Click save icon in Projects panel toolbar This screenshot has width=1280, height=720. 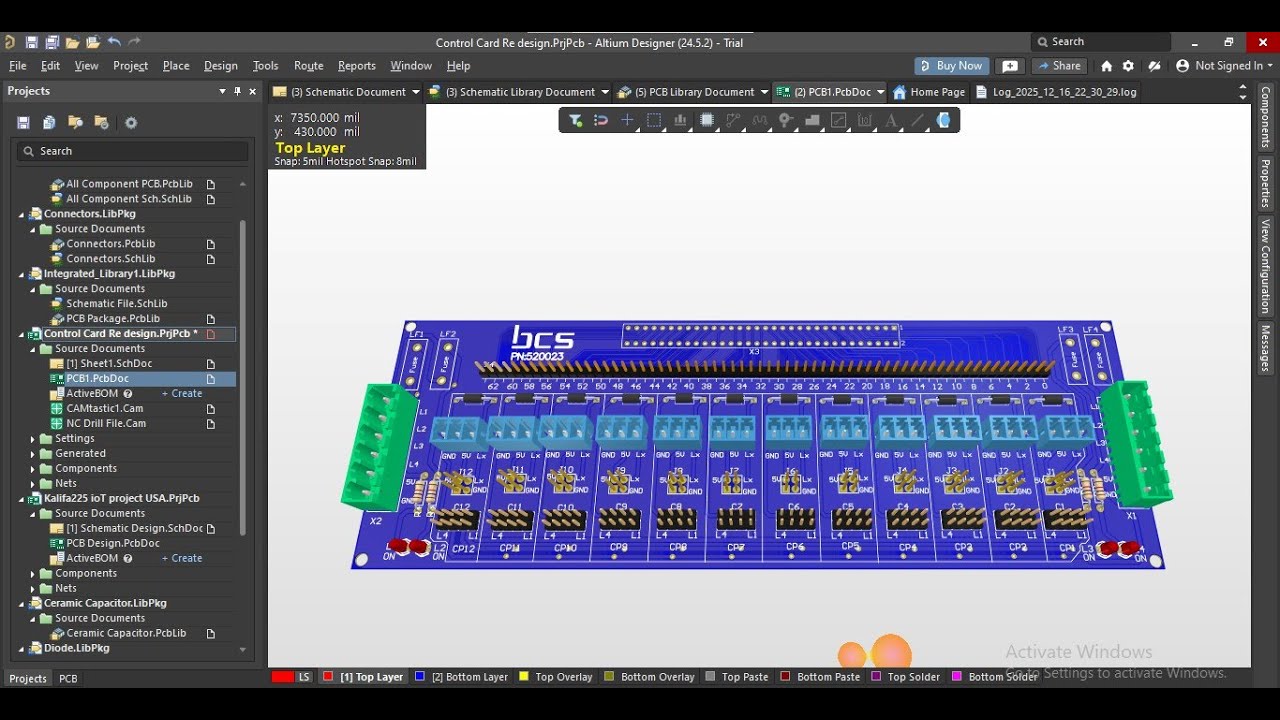[x=23, y=122]
